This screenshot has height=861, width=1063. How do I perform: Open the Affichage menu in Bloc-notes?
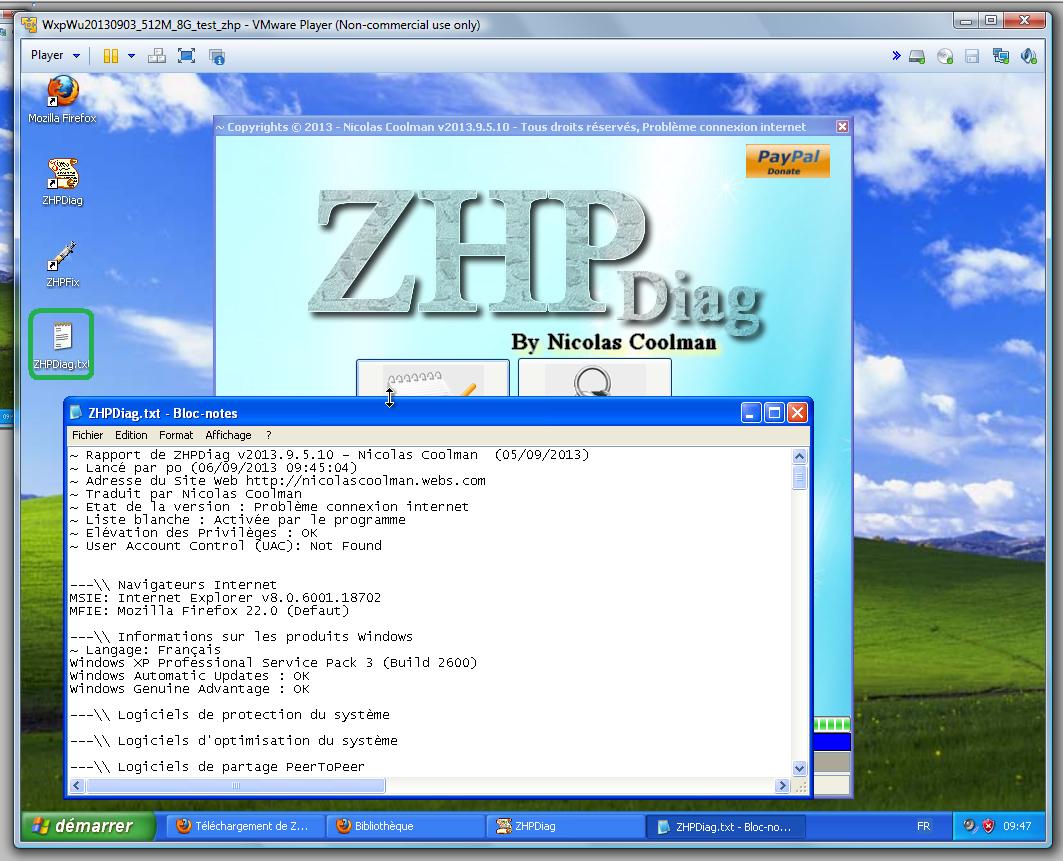click(228, 435)
